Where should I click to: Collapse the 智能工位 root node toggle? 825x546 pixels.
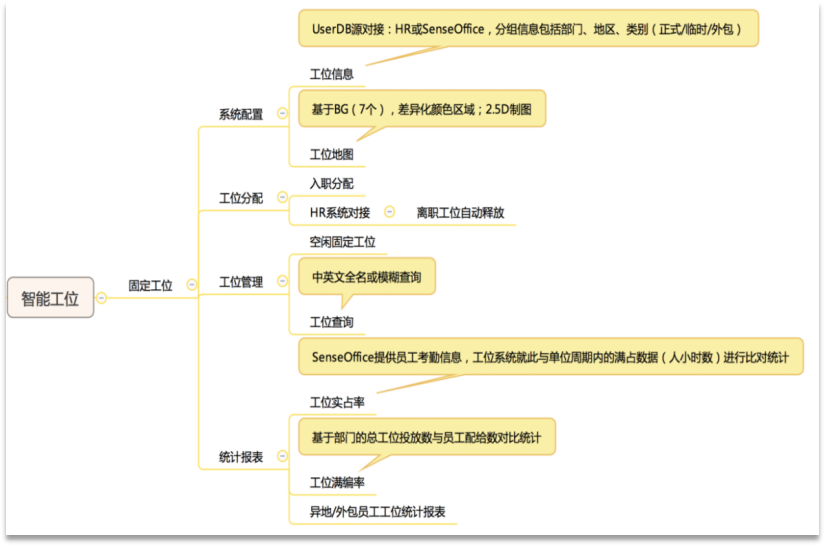tap(102, 298)
